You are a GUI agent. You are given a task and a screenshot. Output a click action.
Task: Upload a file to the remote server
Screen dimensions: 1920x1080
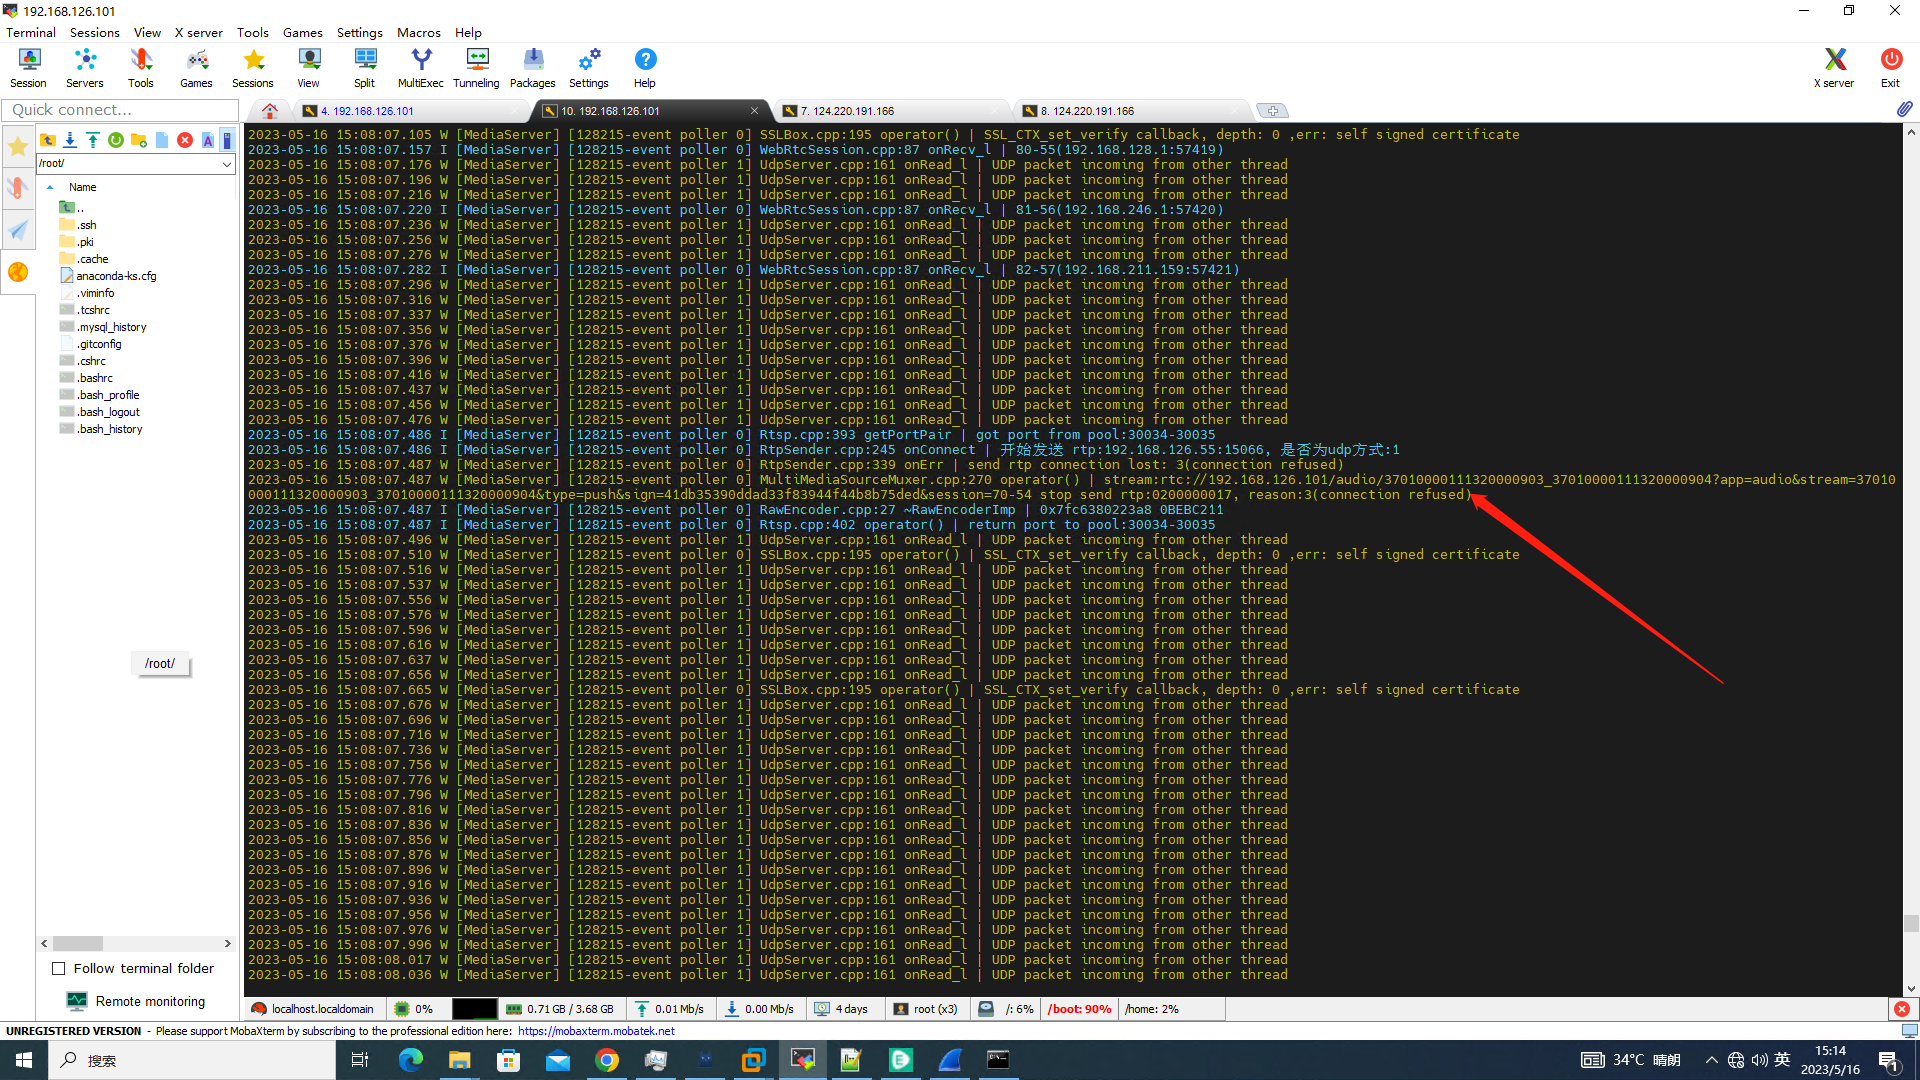(x=92, y=140)
